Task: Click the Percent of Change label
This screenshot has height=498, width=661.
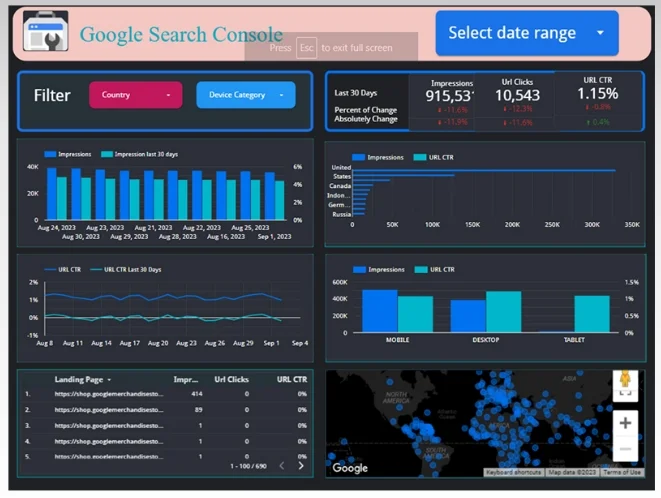Action: click(365, 110)
